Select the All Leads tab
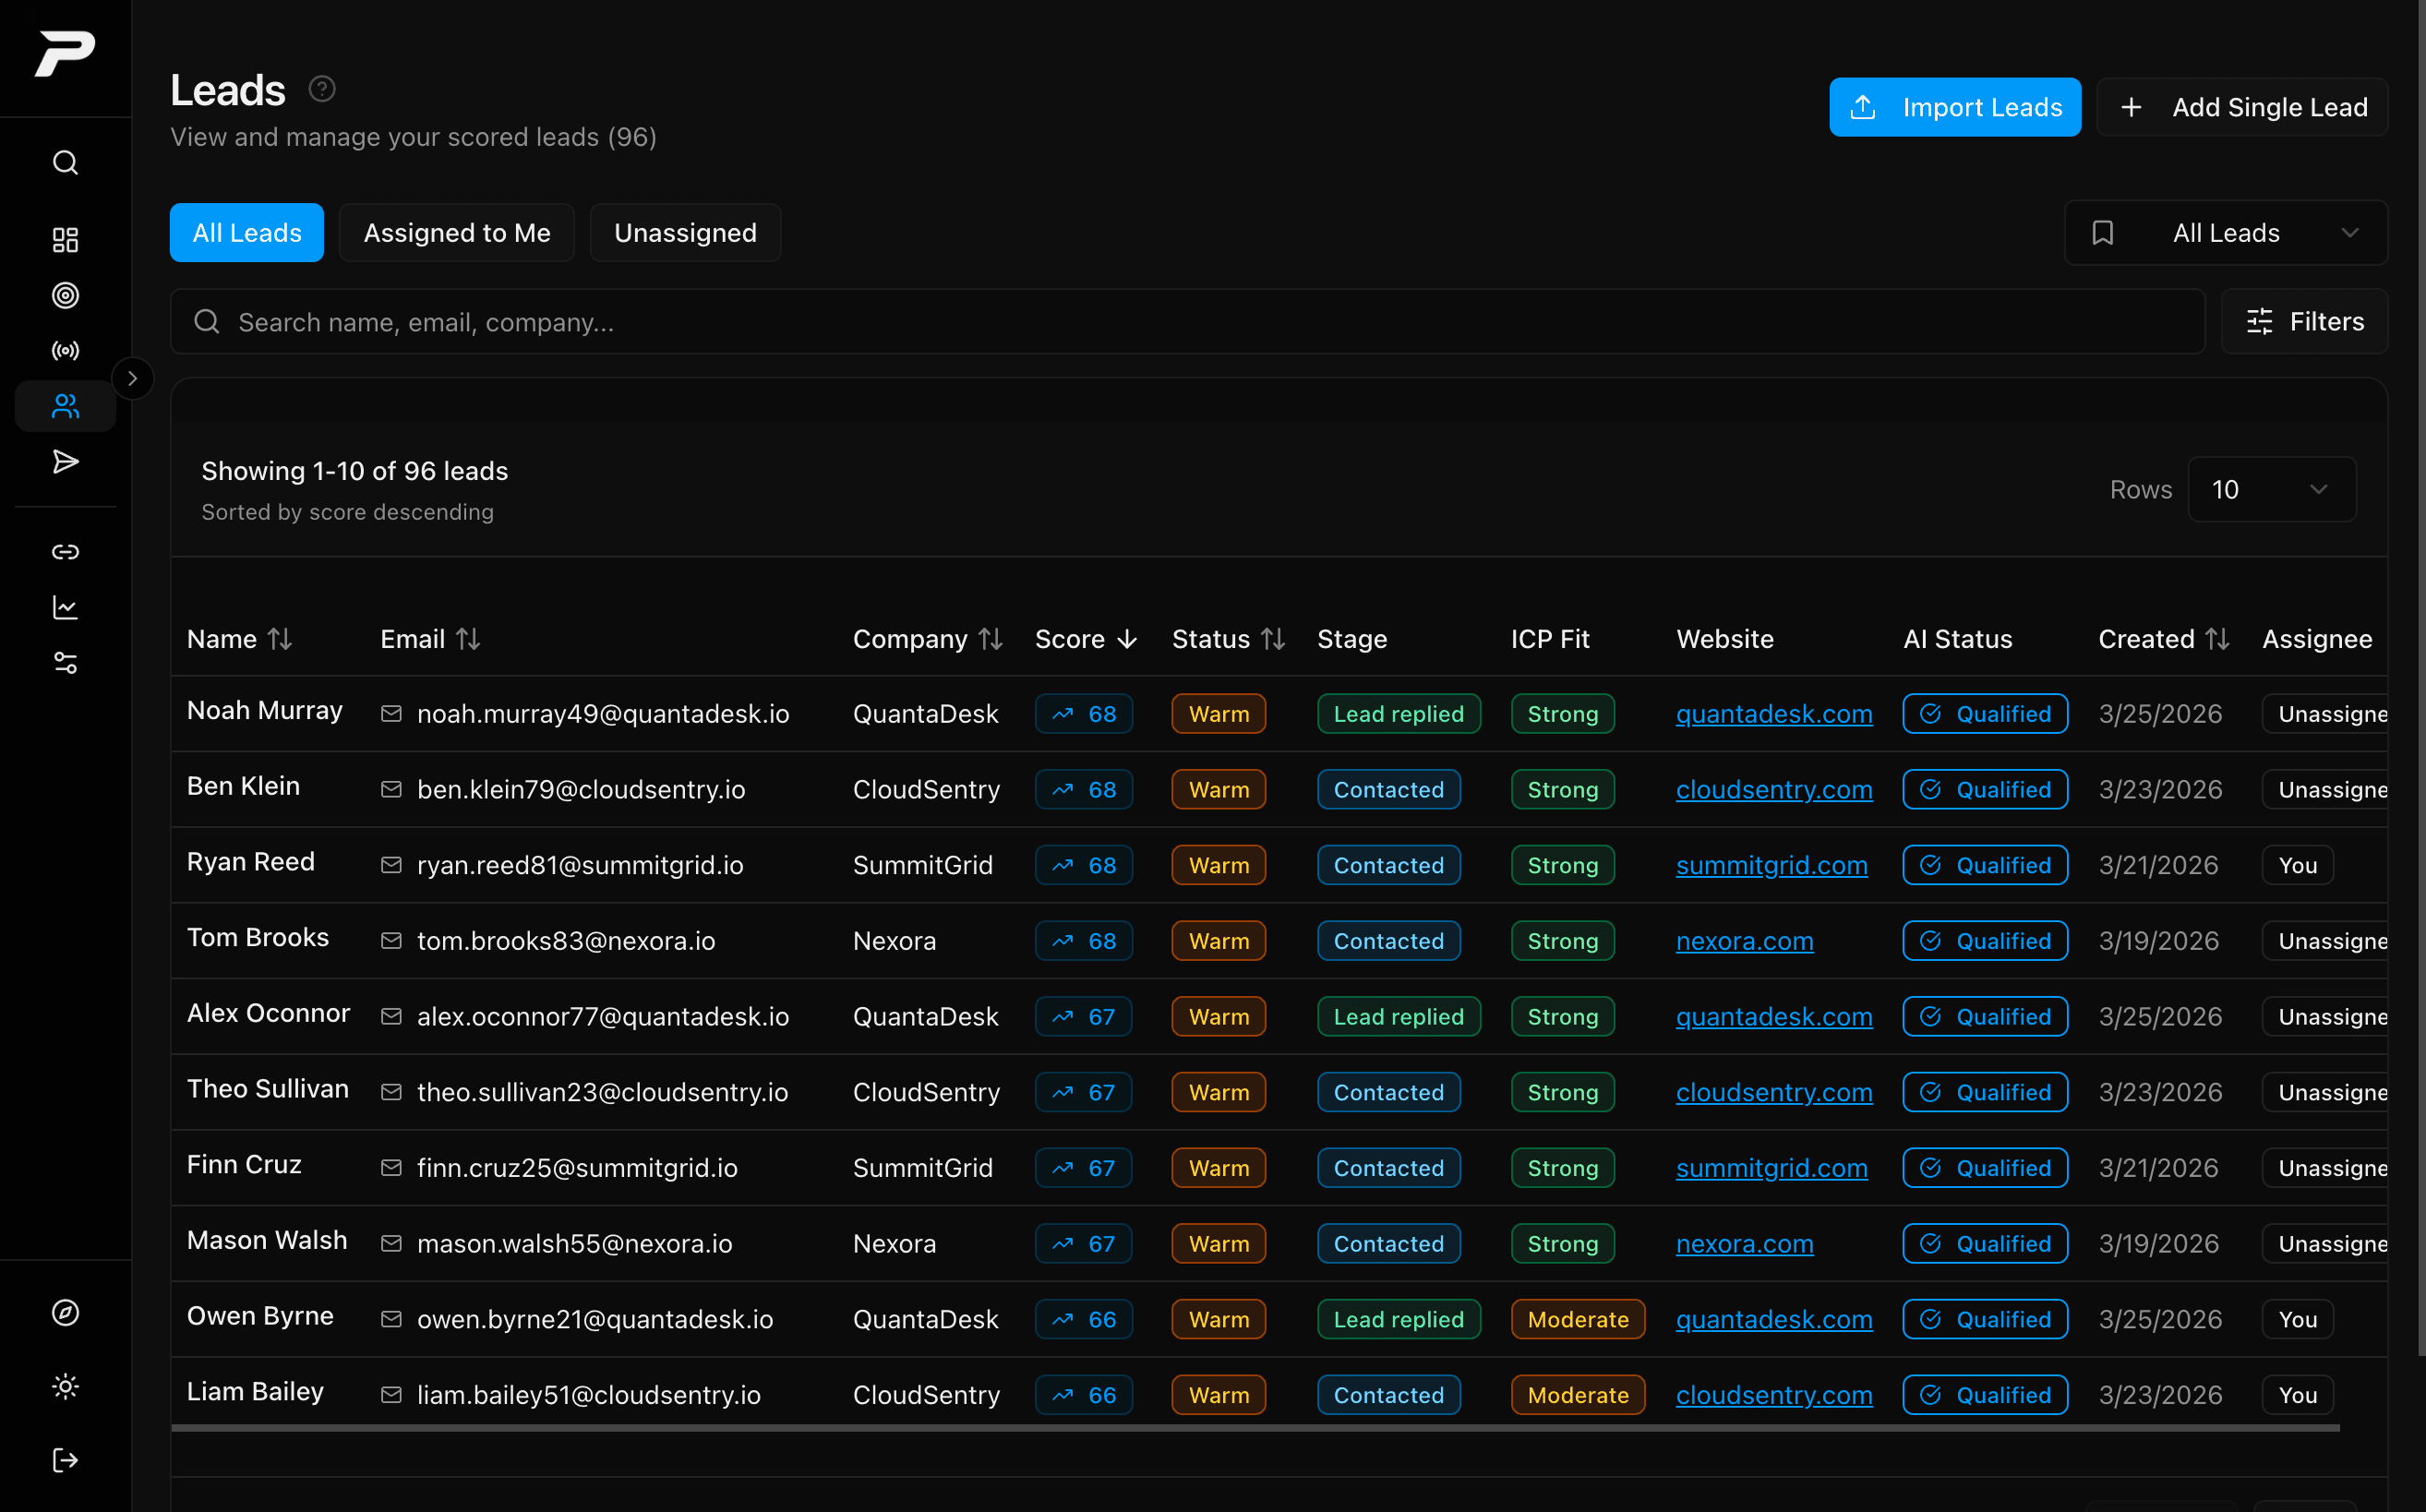 pos(247,233)
